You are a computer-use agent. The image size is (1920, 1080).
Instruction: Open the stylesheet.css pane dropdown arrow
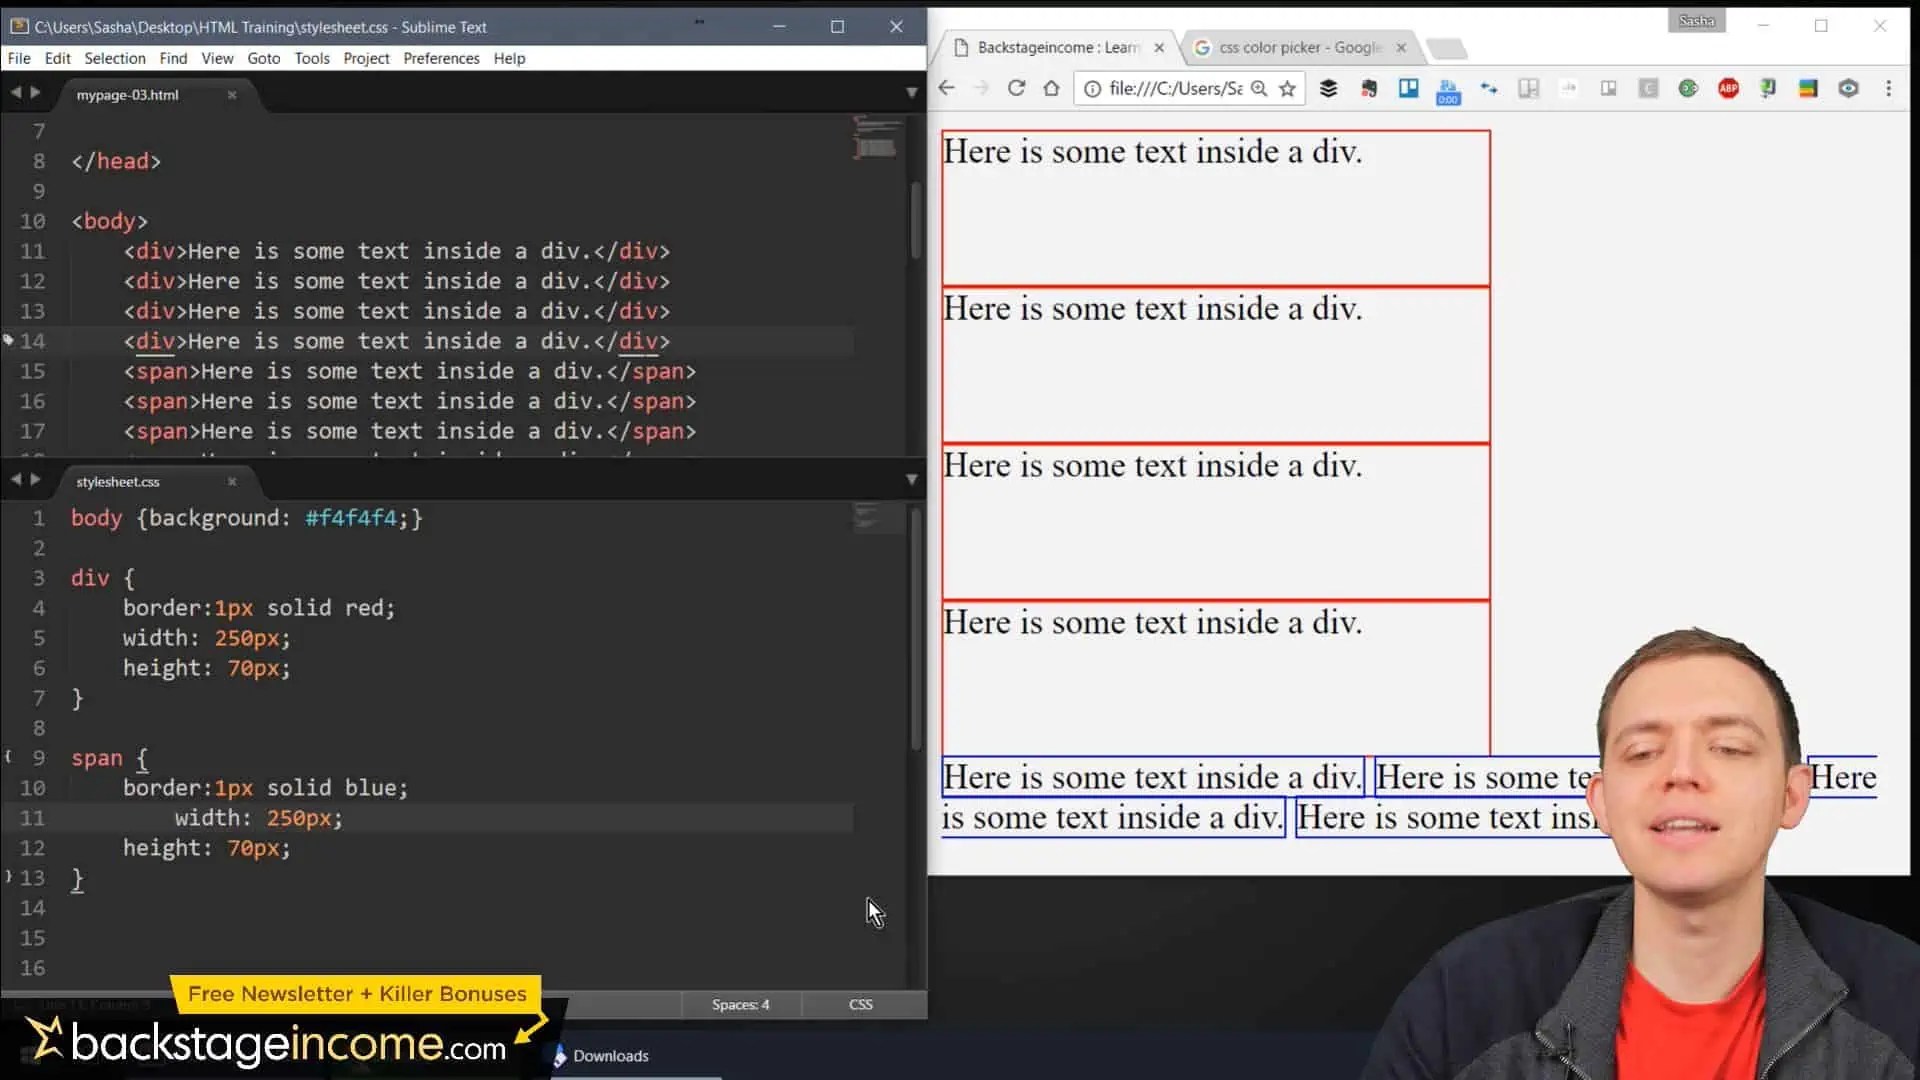[911, 480]
